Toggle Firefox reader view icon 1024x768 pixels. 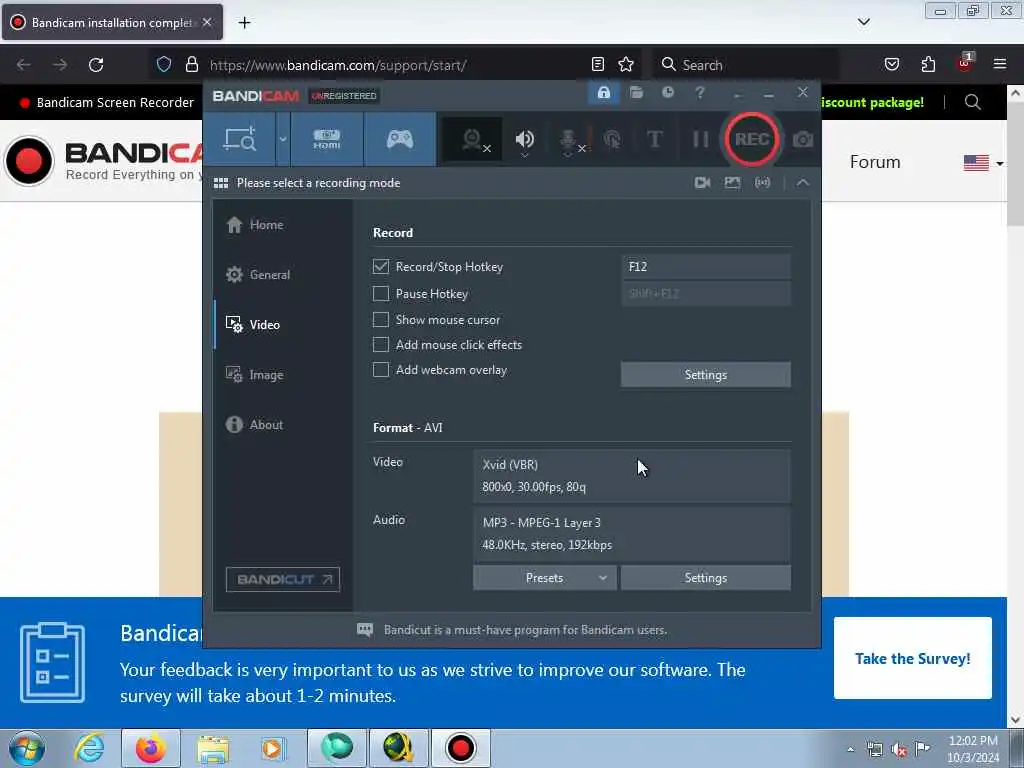click(x=598, y=64)
